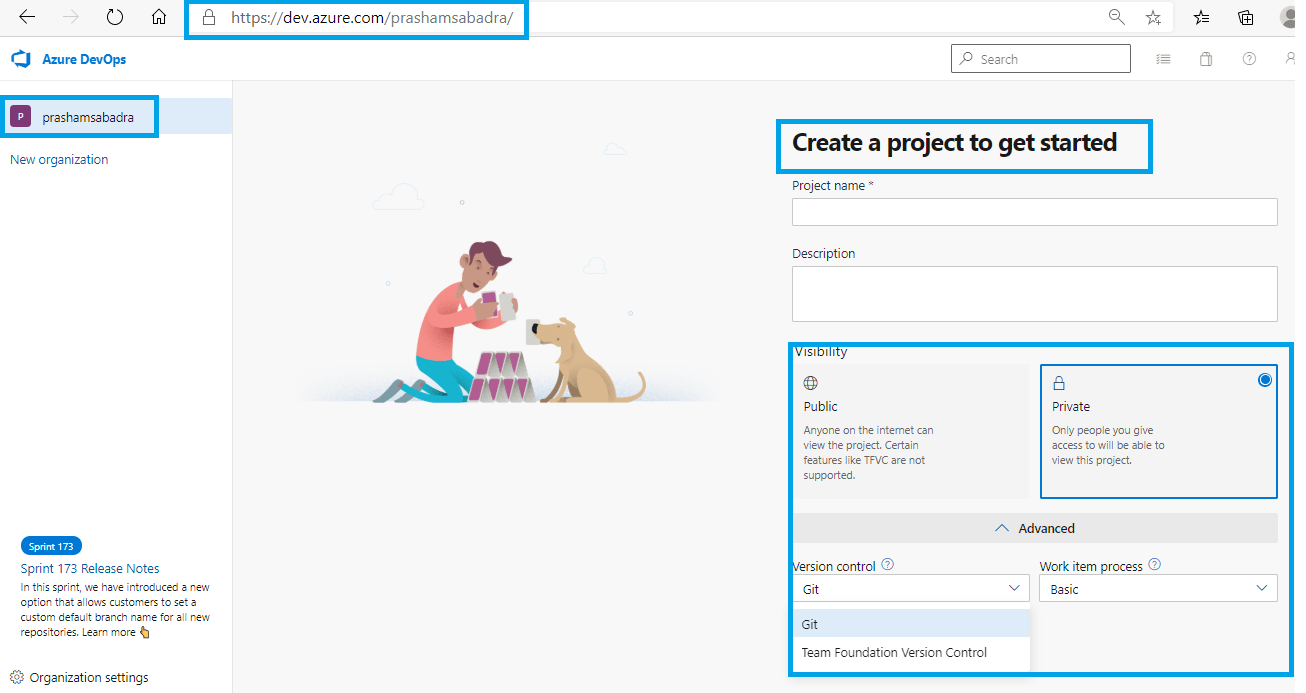Viewport: 1306px width, 693px height.
Task: Select Team Foundation Version Control from the list
Action: point(895,653)
